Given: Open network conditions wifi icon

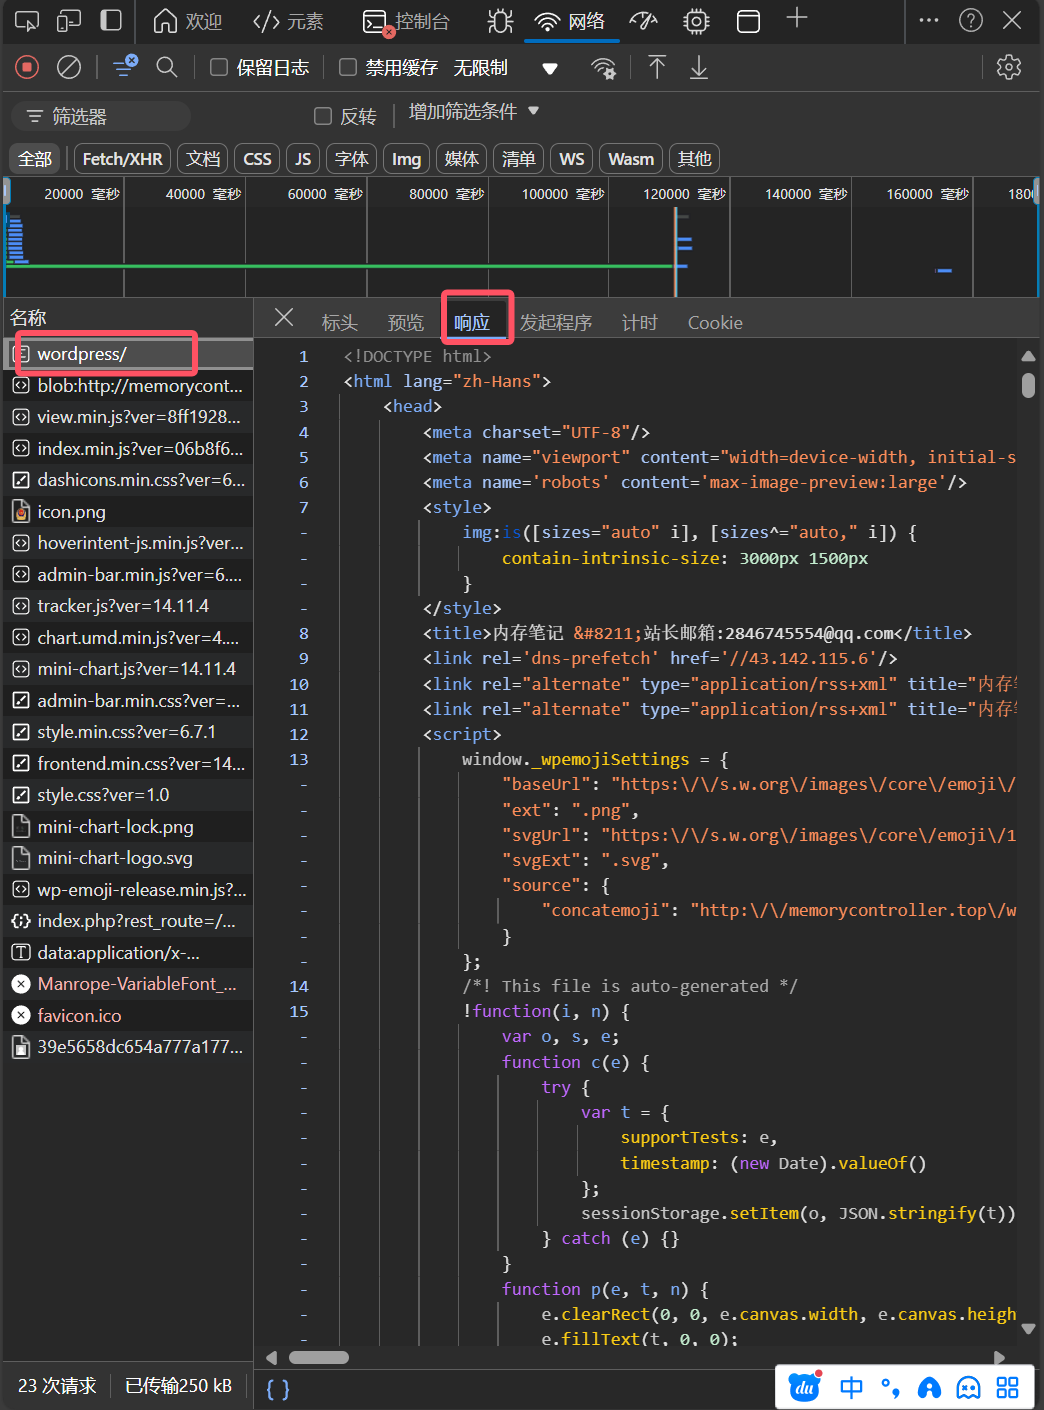Looking at the screenshot, I should [604, 68].
